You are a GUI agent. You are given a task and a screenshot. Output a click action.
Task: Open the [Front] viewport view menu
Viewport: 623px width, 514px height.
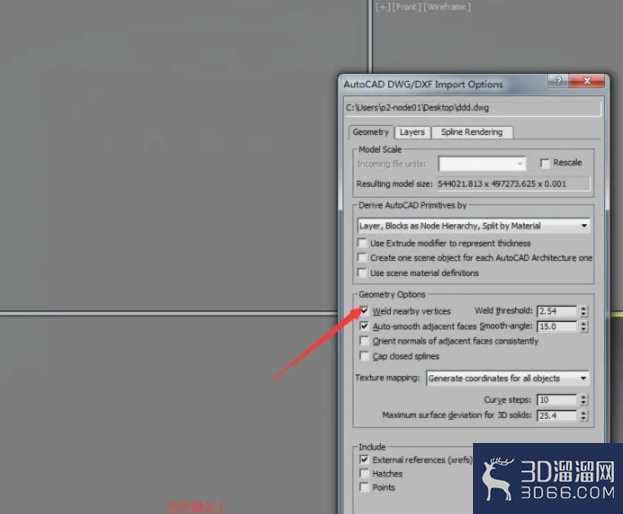click(x=406, y=7)
